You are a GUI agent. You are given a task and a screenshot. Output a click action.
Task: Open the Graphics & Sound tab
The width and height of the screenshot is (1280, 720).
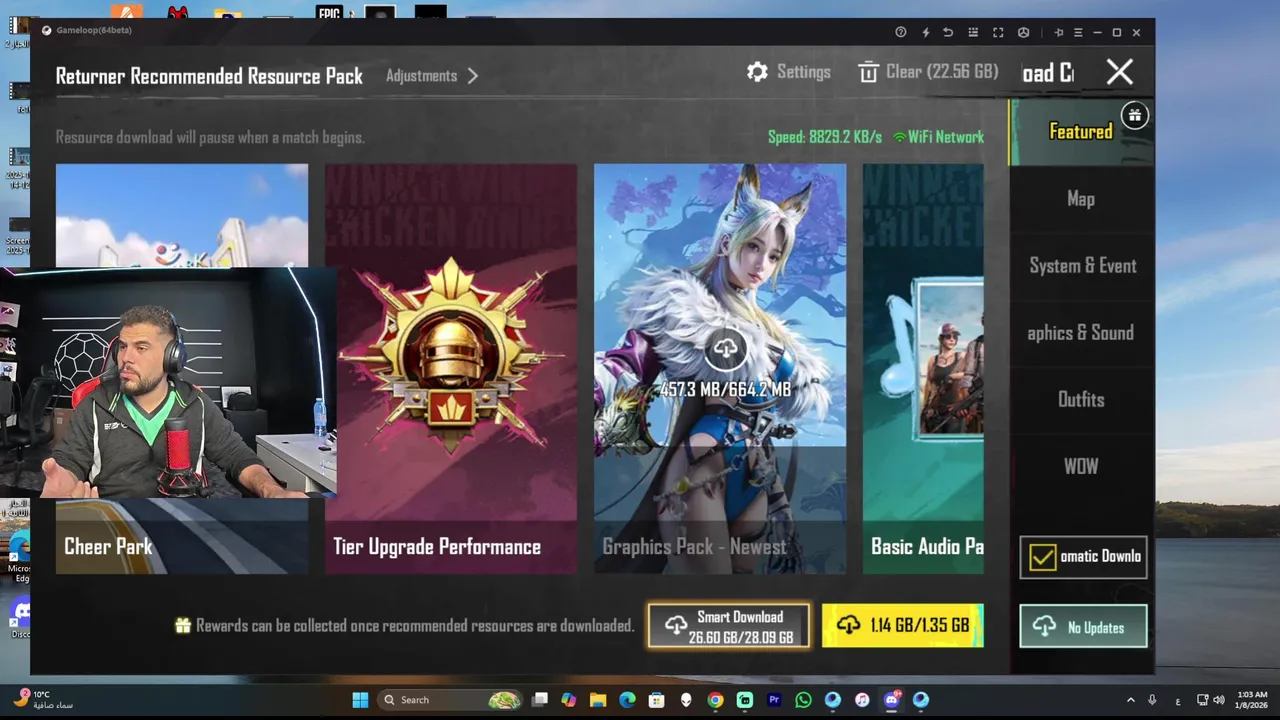[1081, 333]
